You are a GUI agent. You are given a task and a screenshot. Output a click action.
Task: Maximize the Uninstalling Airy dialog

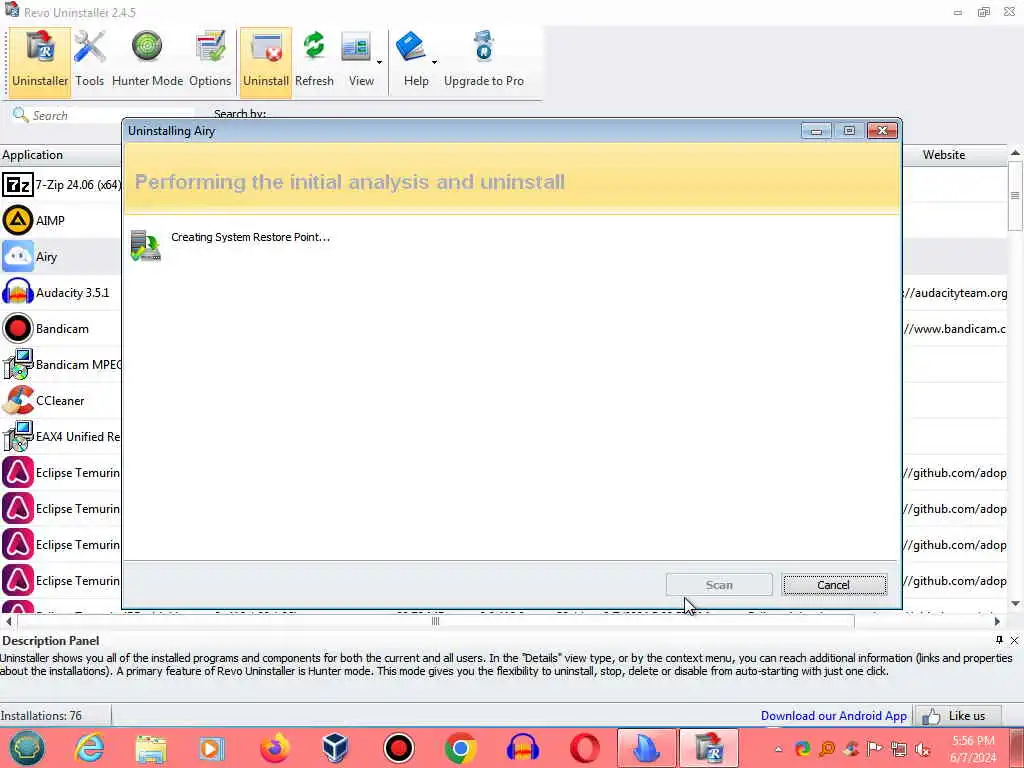(849, 131)
